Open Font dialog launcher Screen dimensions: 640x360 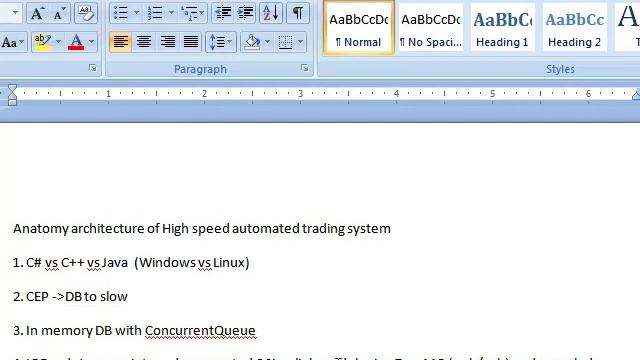(93, 68)
